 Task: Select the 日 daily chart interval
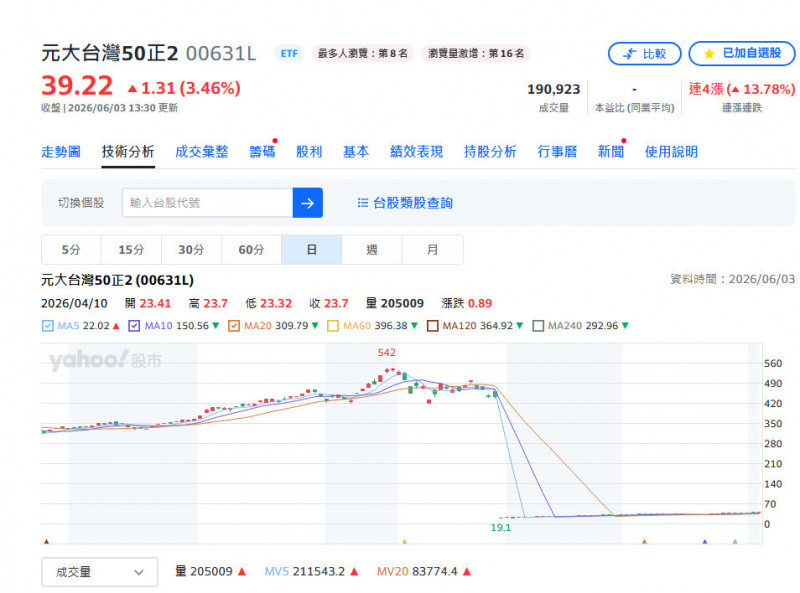pos(312,250)
